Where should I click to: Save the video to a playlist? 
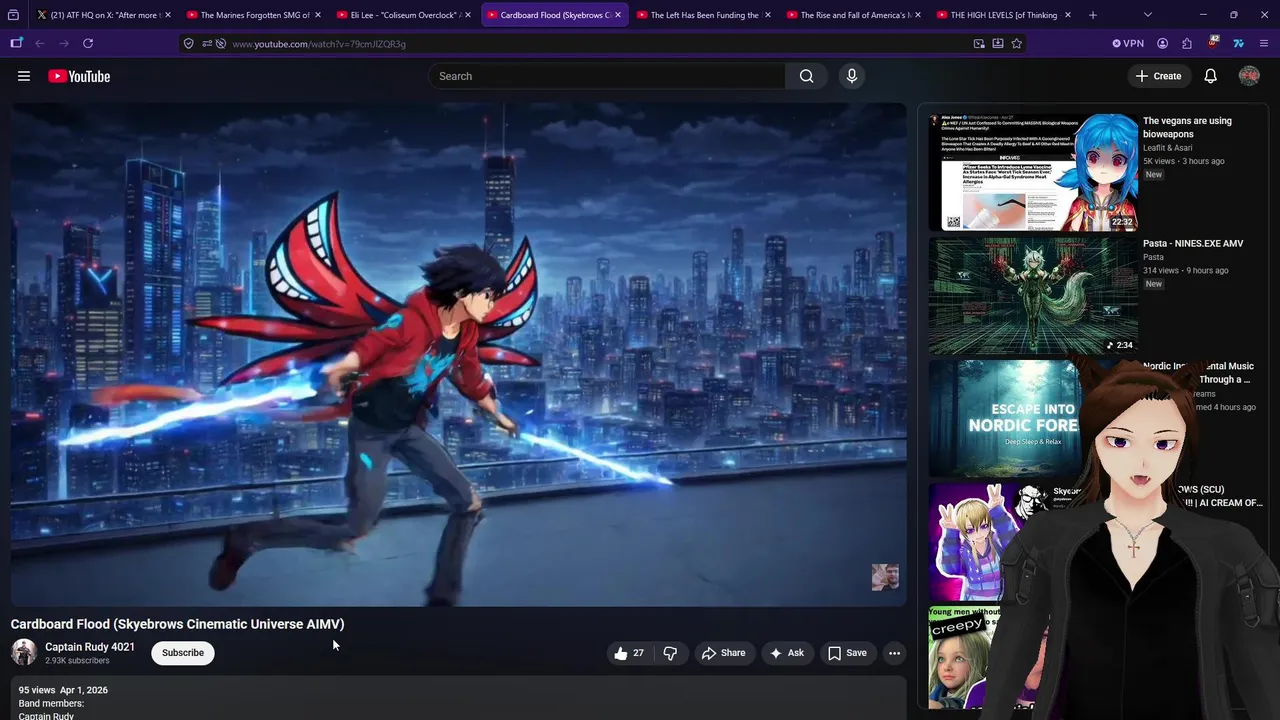click(848, 653)
